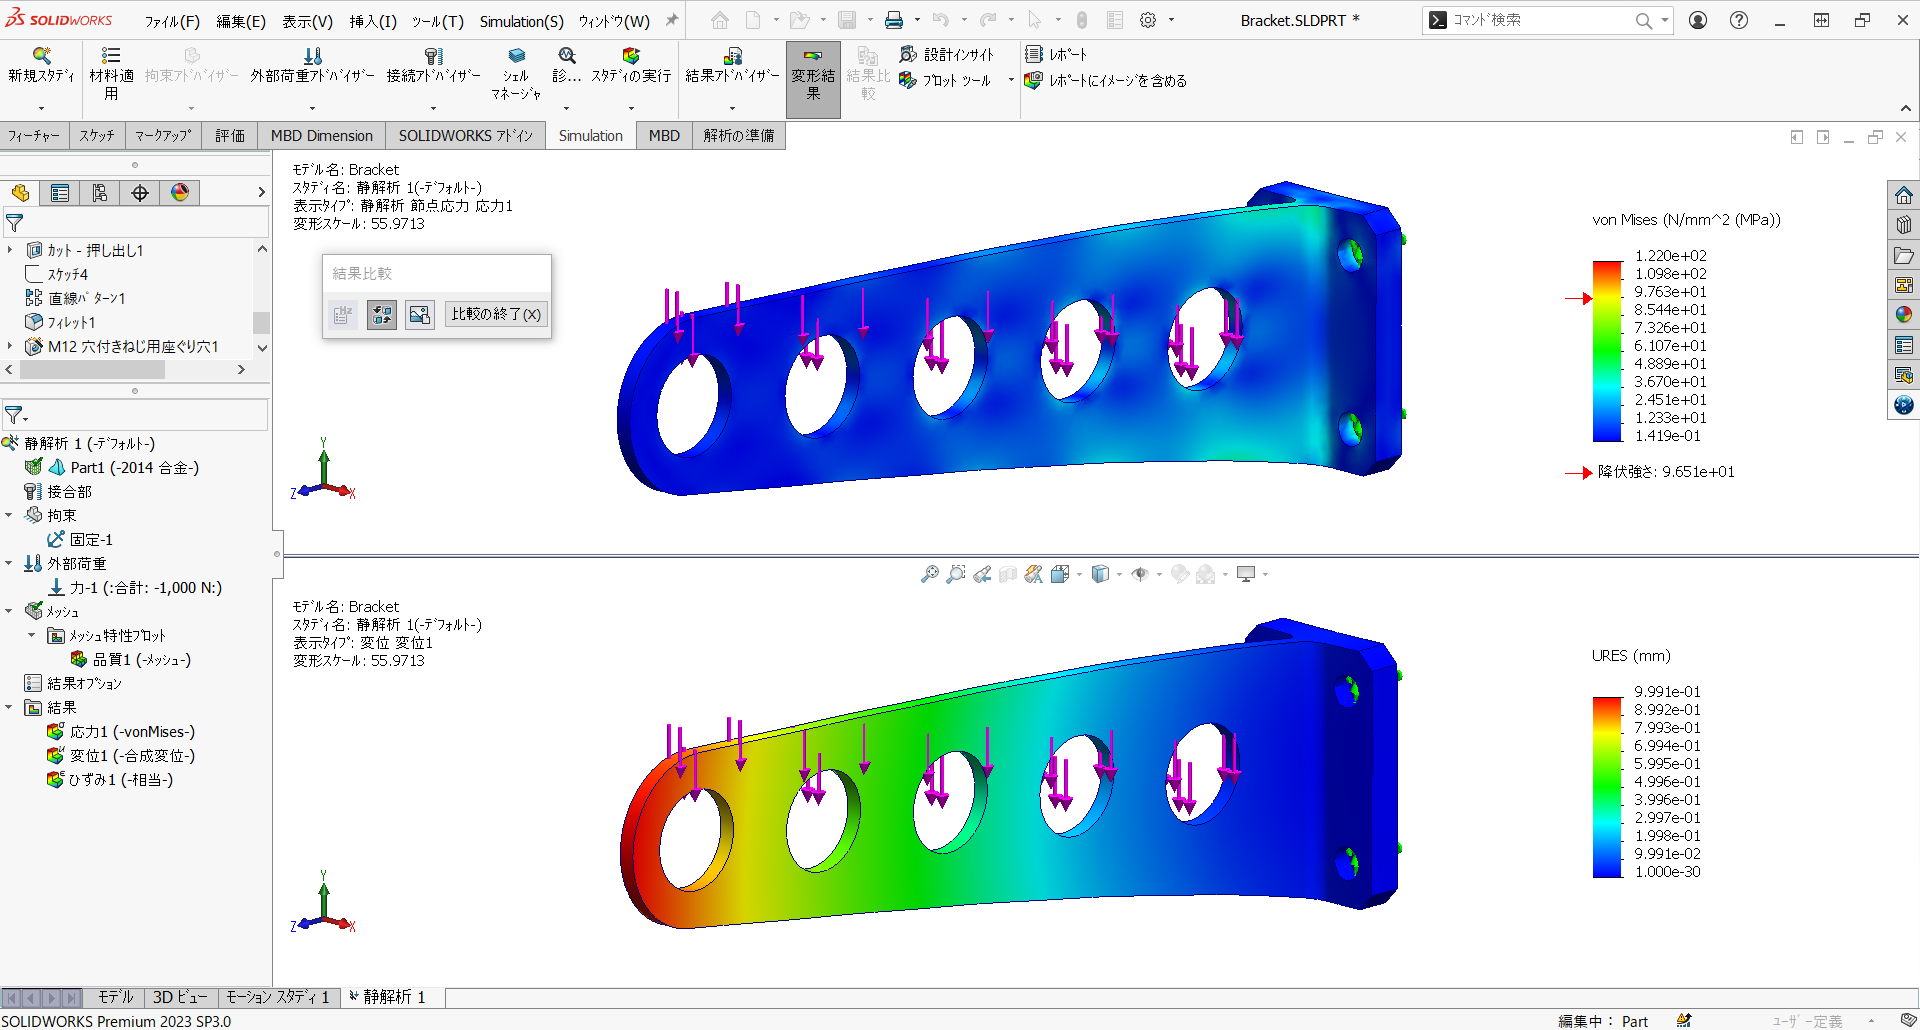Screen dimensions: 1920x1030
Task: Select the DisplayManager color ball tab icon
Action: [180, 193]
